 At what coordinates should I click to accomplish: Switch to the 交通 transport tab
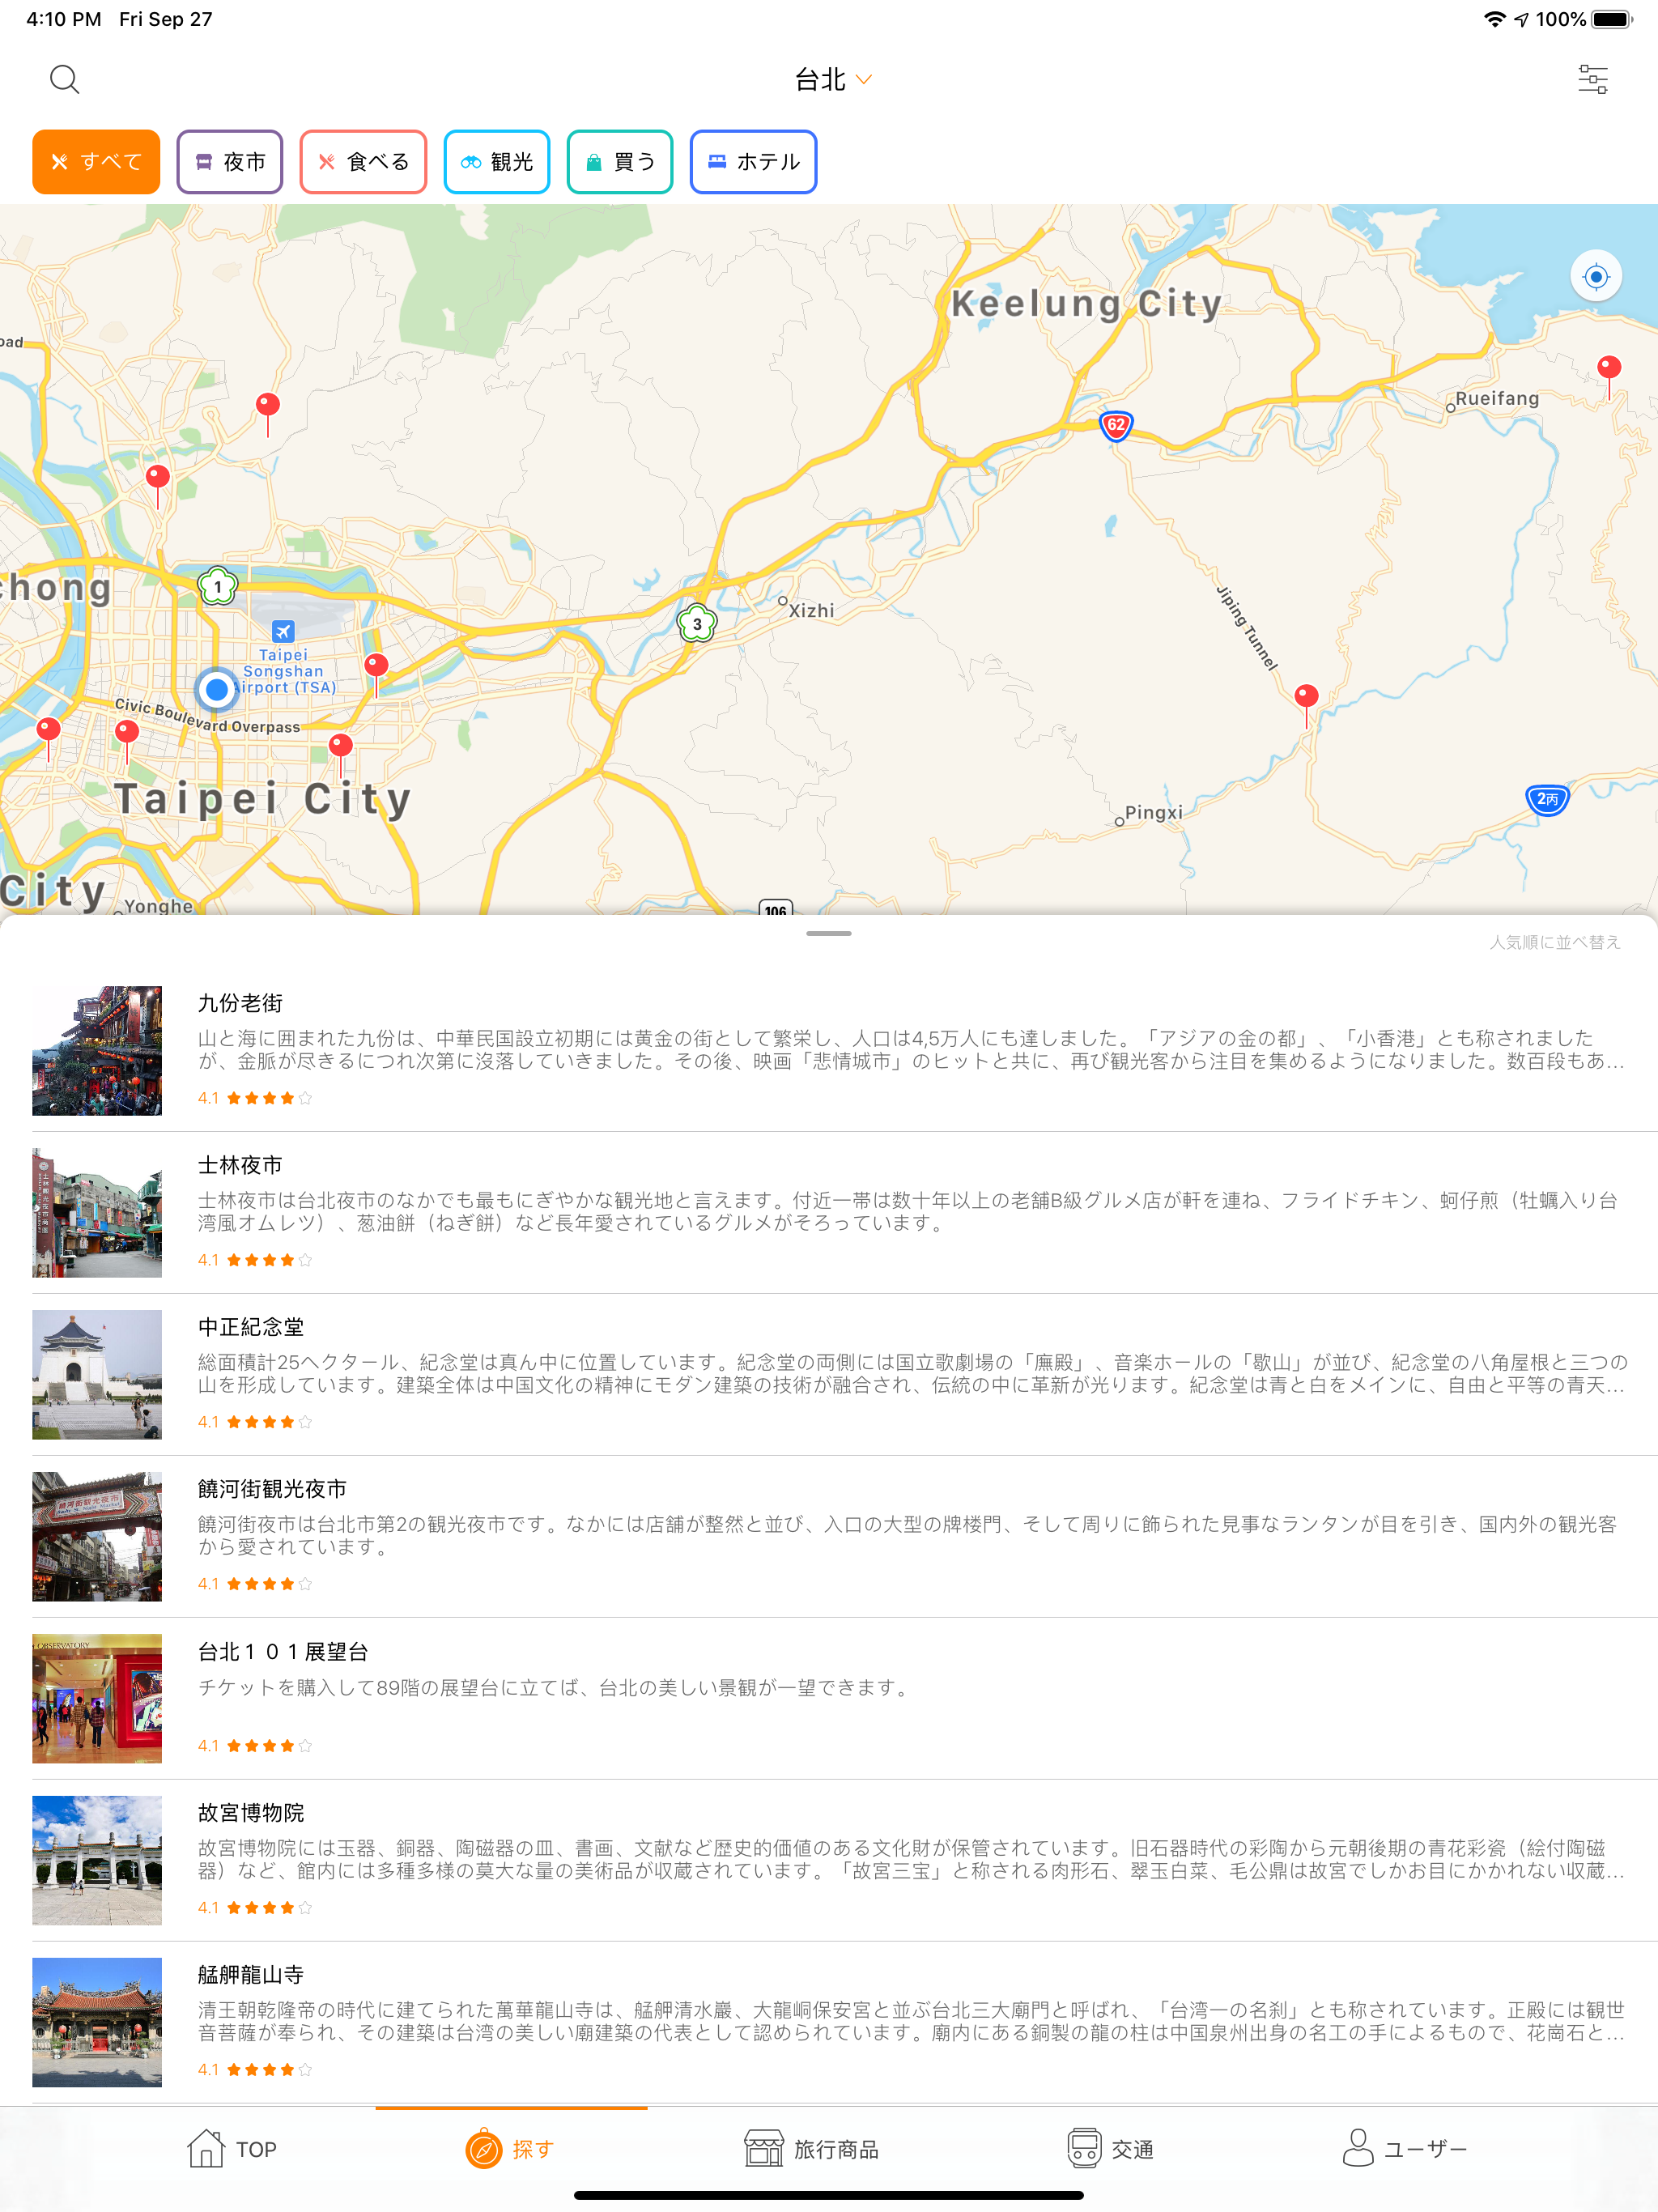pyautogui.click(x=1110, y=2149)
